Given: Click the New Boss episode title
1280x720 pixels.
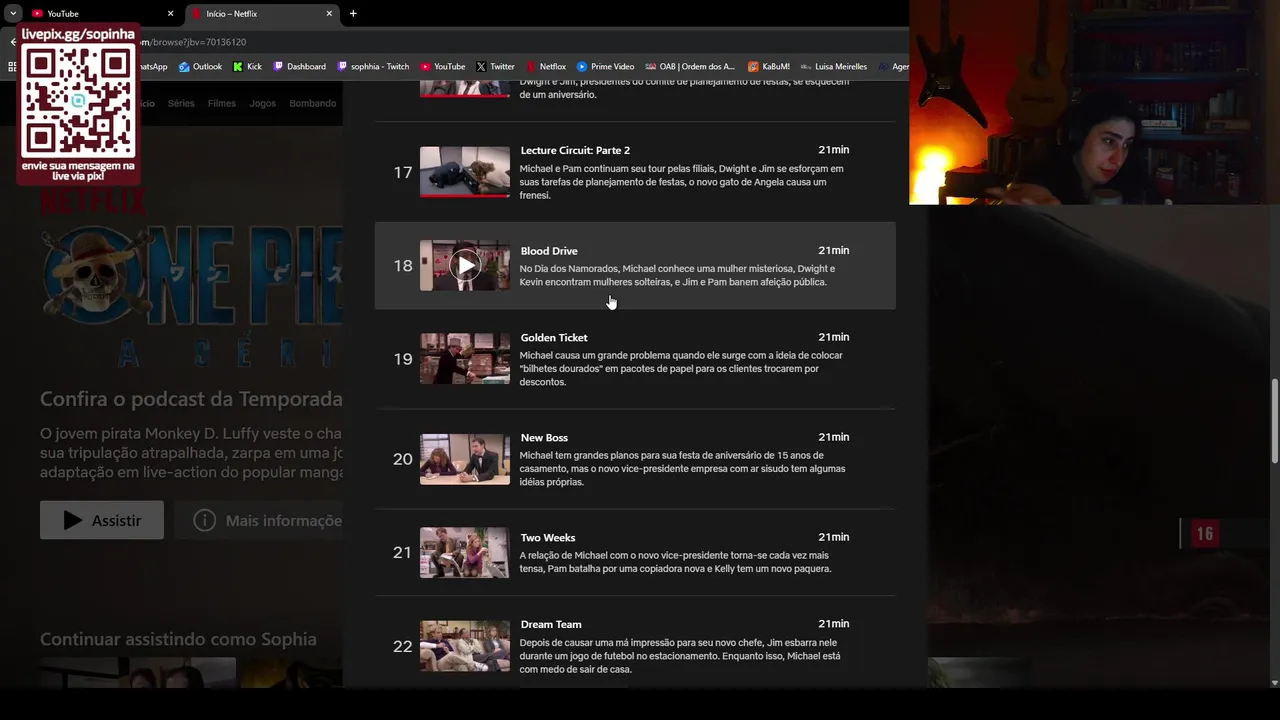Looking at the screenshot, I should [x=544, y=438].
